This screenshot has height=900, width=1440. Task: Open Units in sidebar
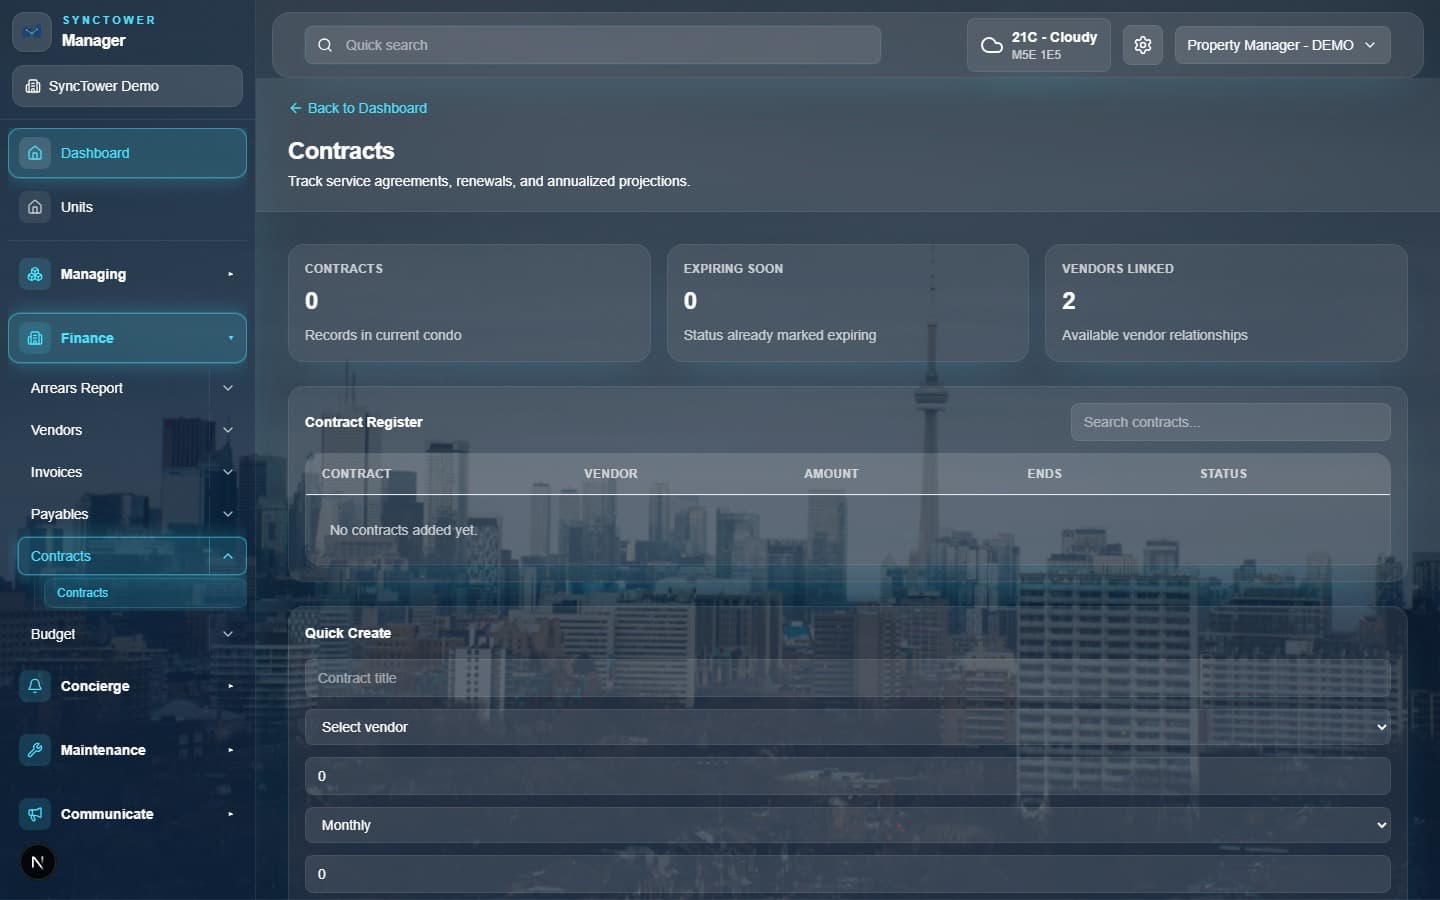(x=127, y=207)
